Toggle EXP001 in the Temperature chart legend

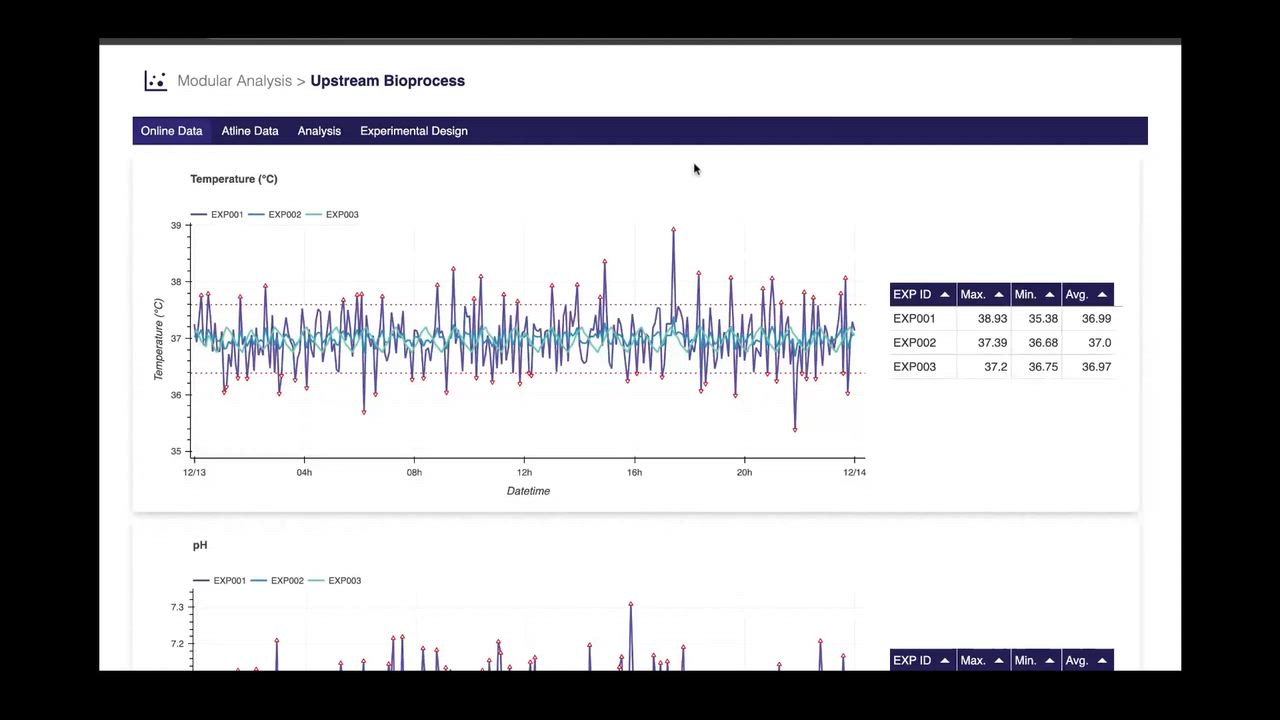227,214
